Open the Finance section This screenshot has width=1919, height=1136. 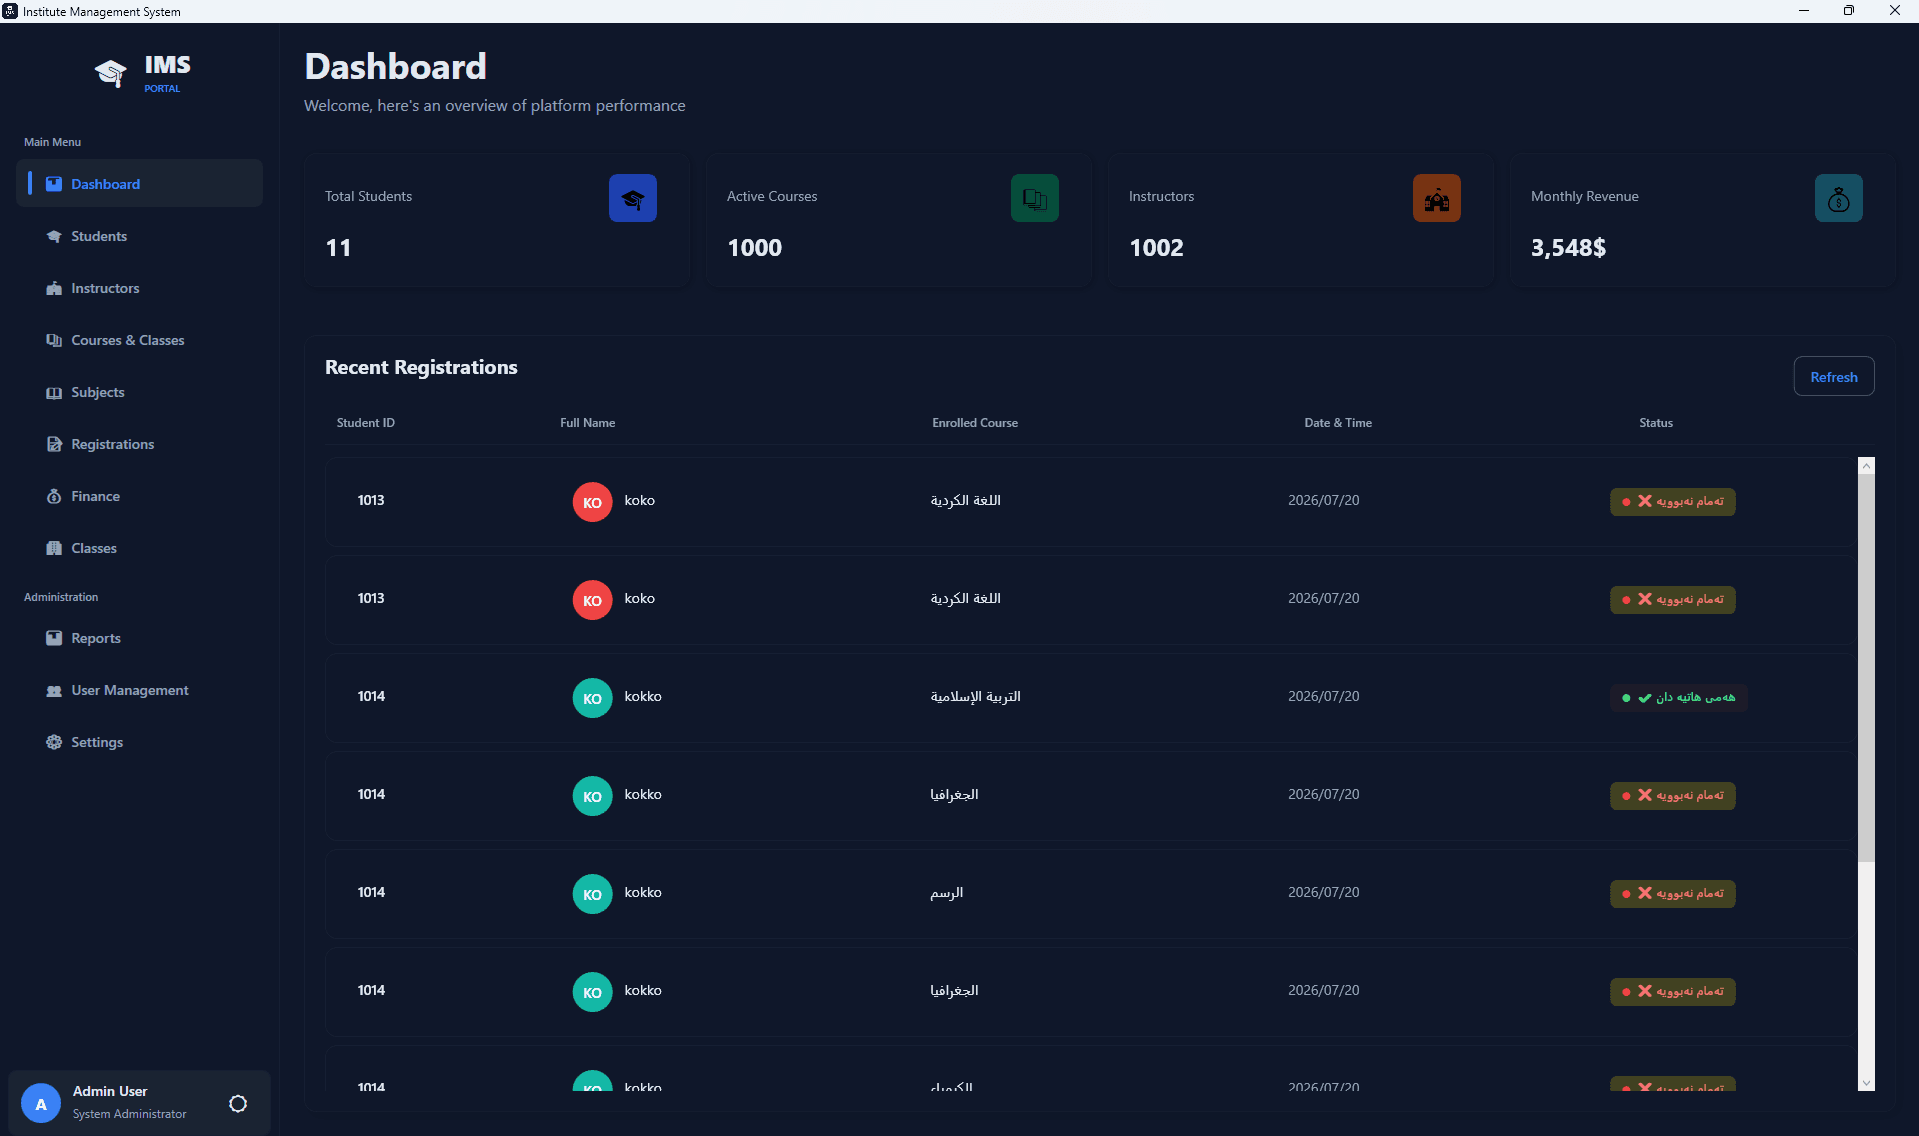(139, 496)
